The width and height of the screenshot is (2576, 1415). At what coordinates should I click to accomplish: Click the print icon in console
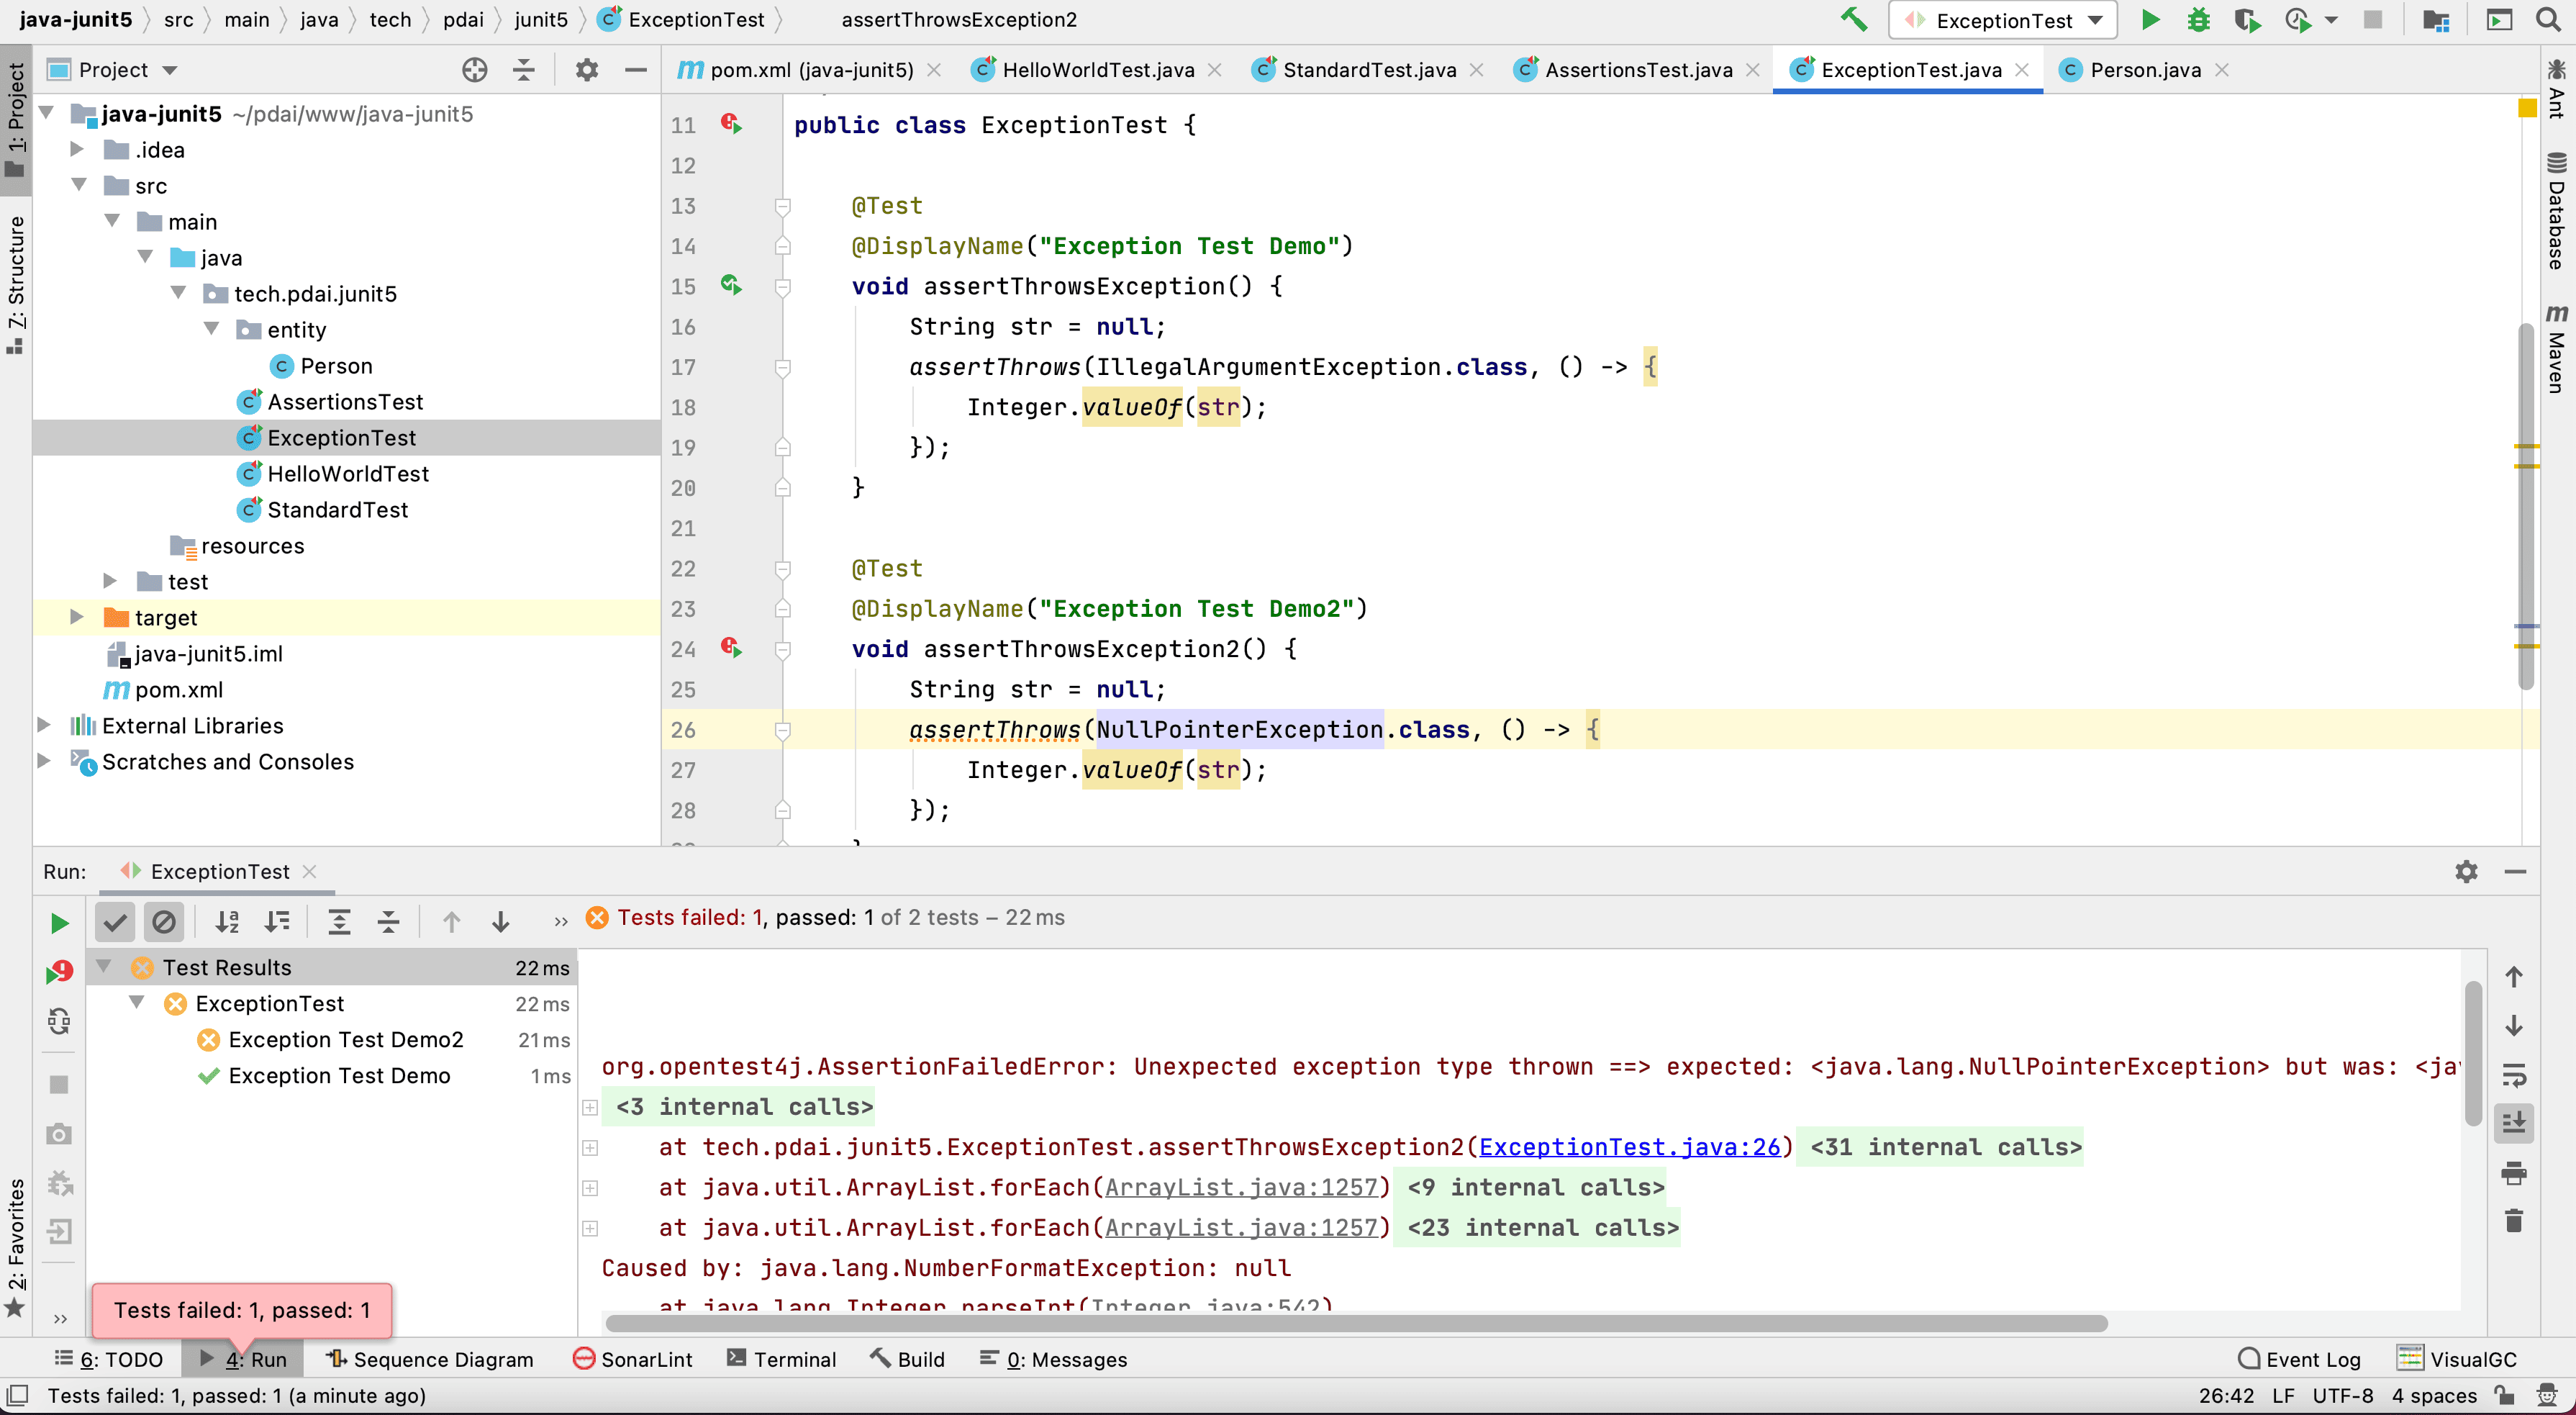pyautogui.click(x=2513, y=1172)
